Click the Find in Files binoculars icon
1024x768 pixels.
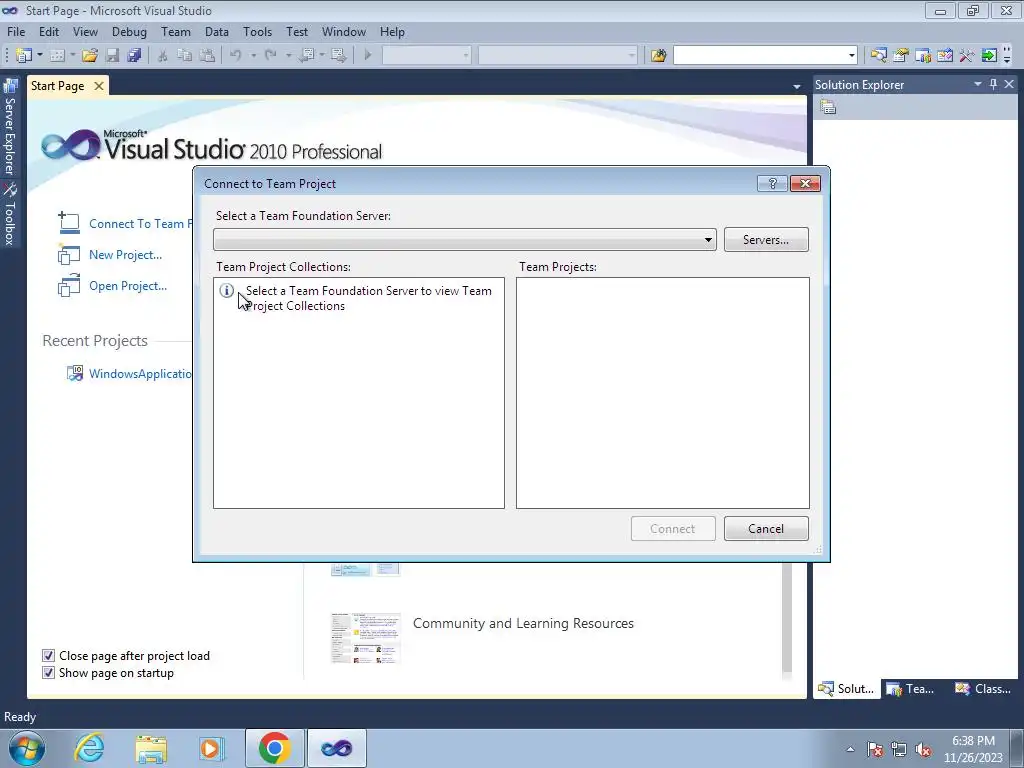(658, 56)
